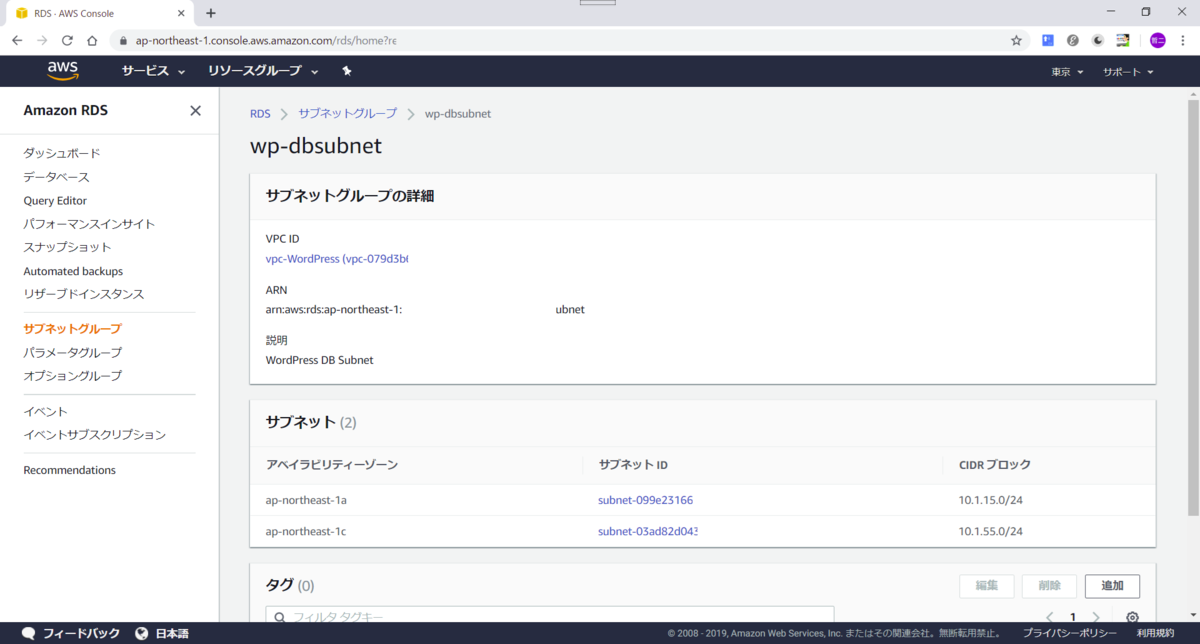Click the WordPress DB Subnet description text
Screen dimensions: 1200x644
(x=319, y=360)
